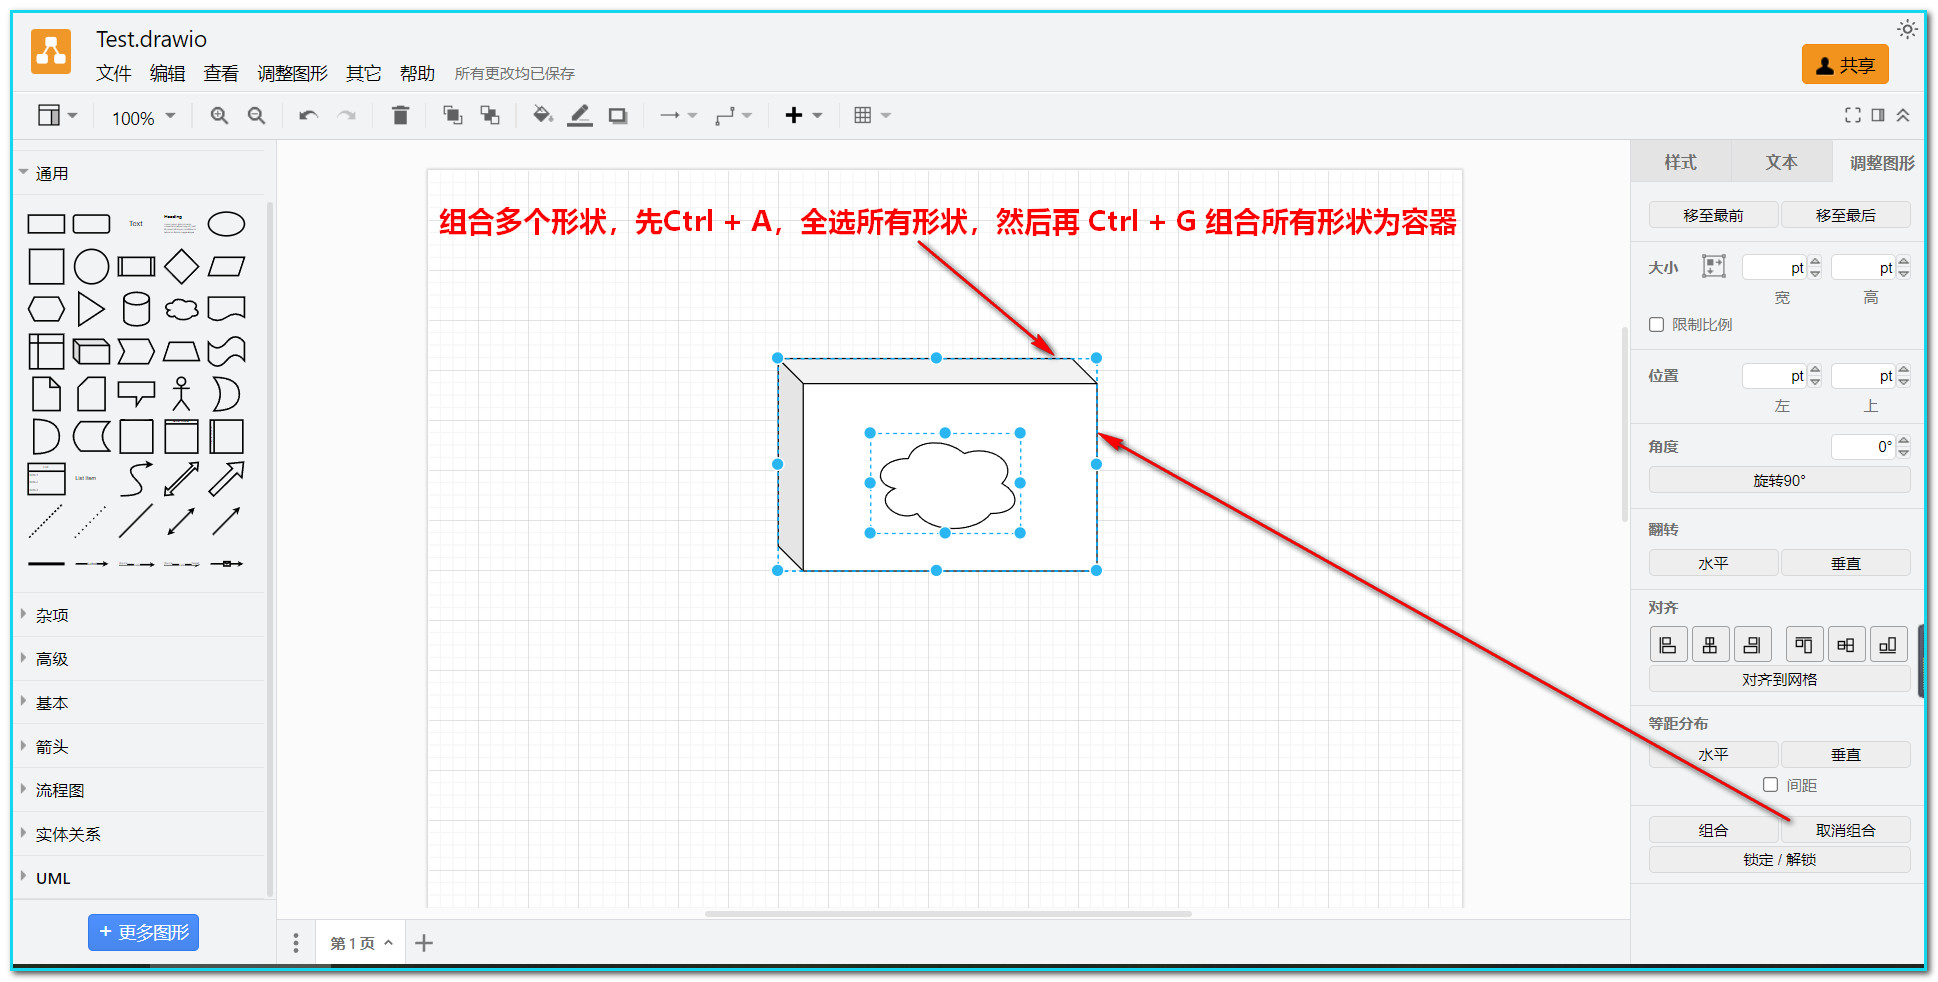Pick the diamond shape from the palette
Screen dimensions: 1938x982
[x=181, y=267]
